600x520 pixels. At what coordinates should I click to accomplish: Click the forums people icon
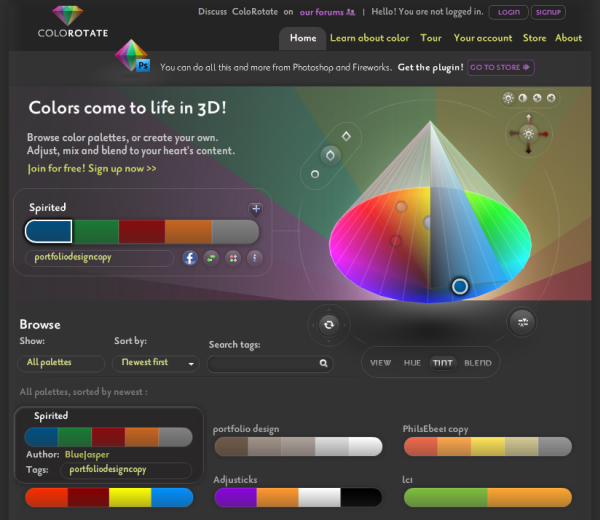pos(350,12)
